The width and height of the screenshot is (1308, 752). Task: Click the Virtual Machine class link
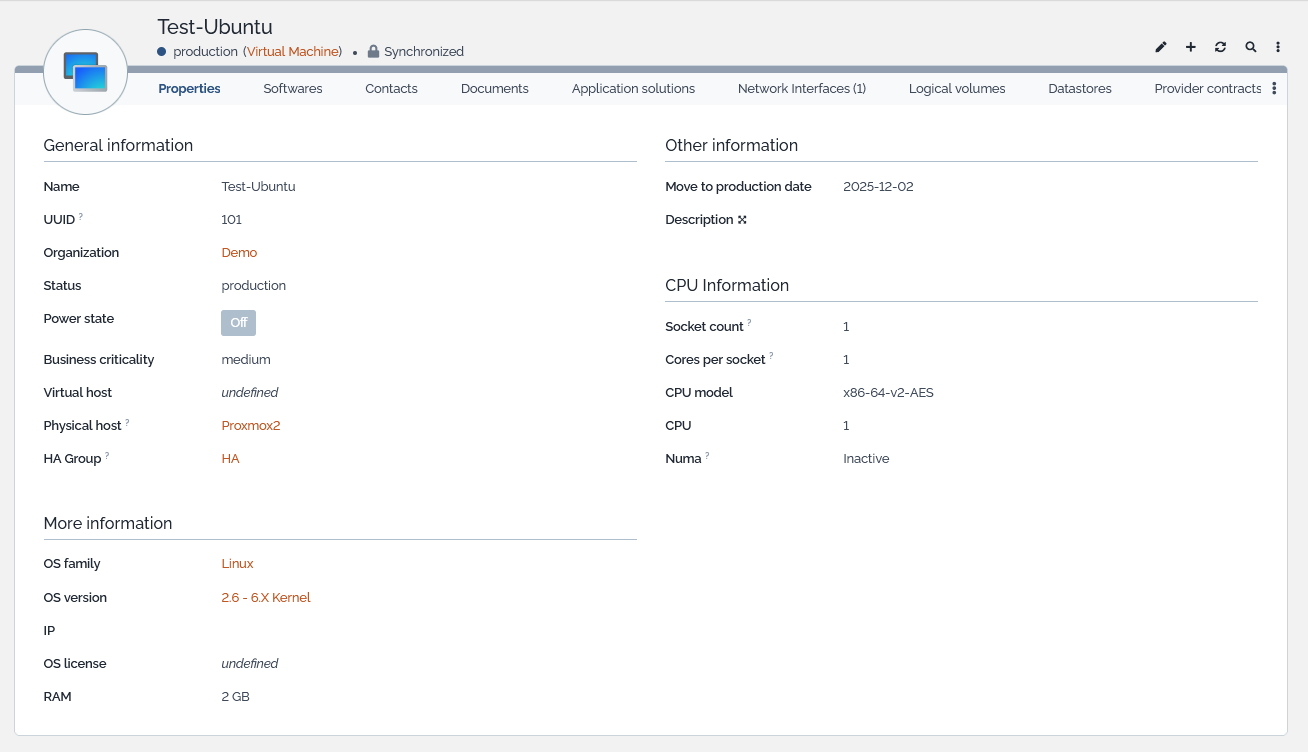pyautogui.click(x=293, y=51)
